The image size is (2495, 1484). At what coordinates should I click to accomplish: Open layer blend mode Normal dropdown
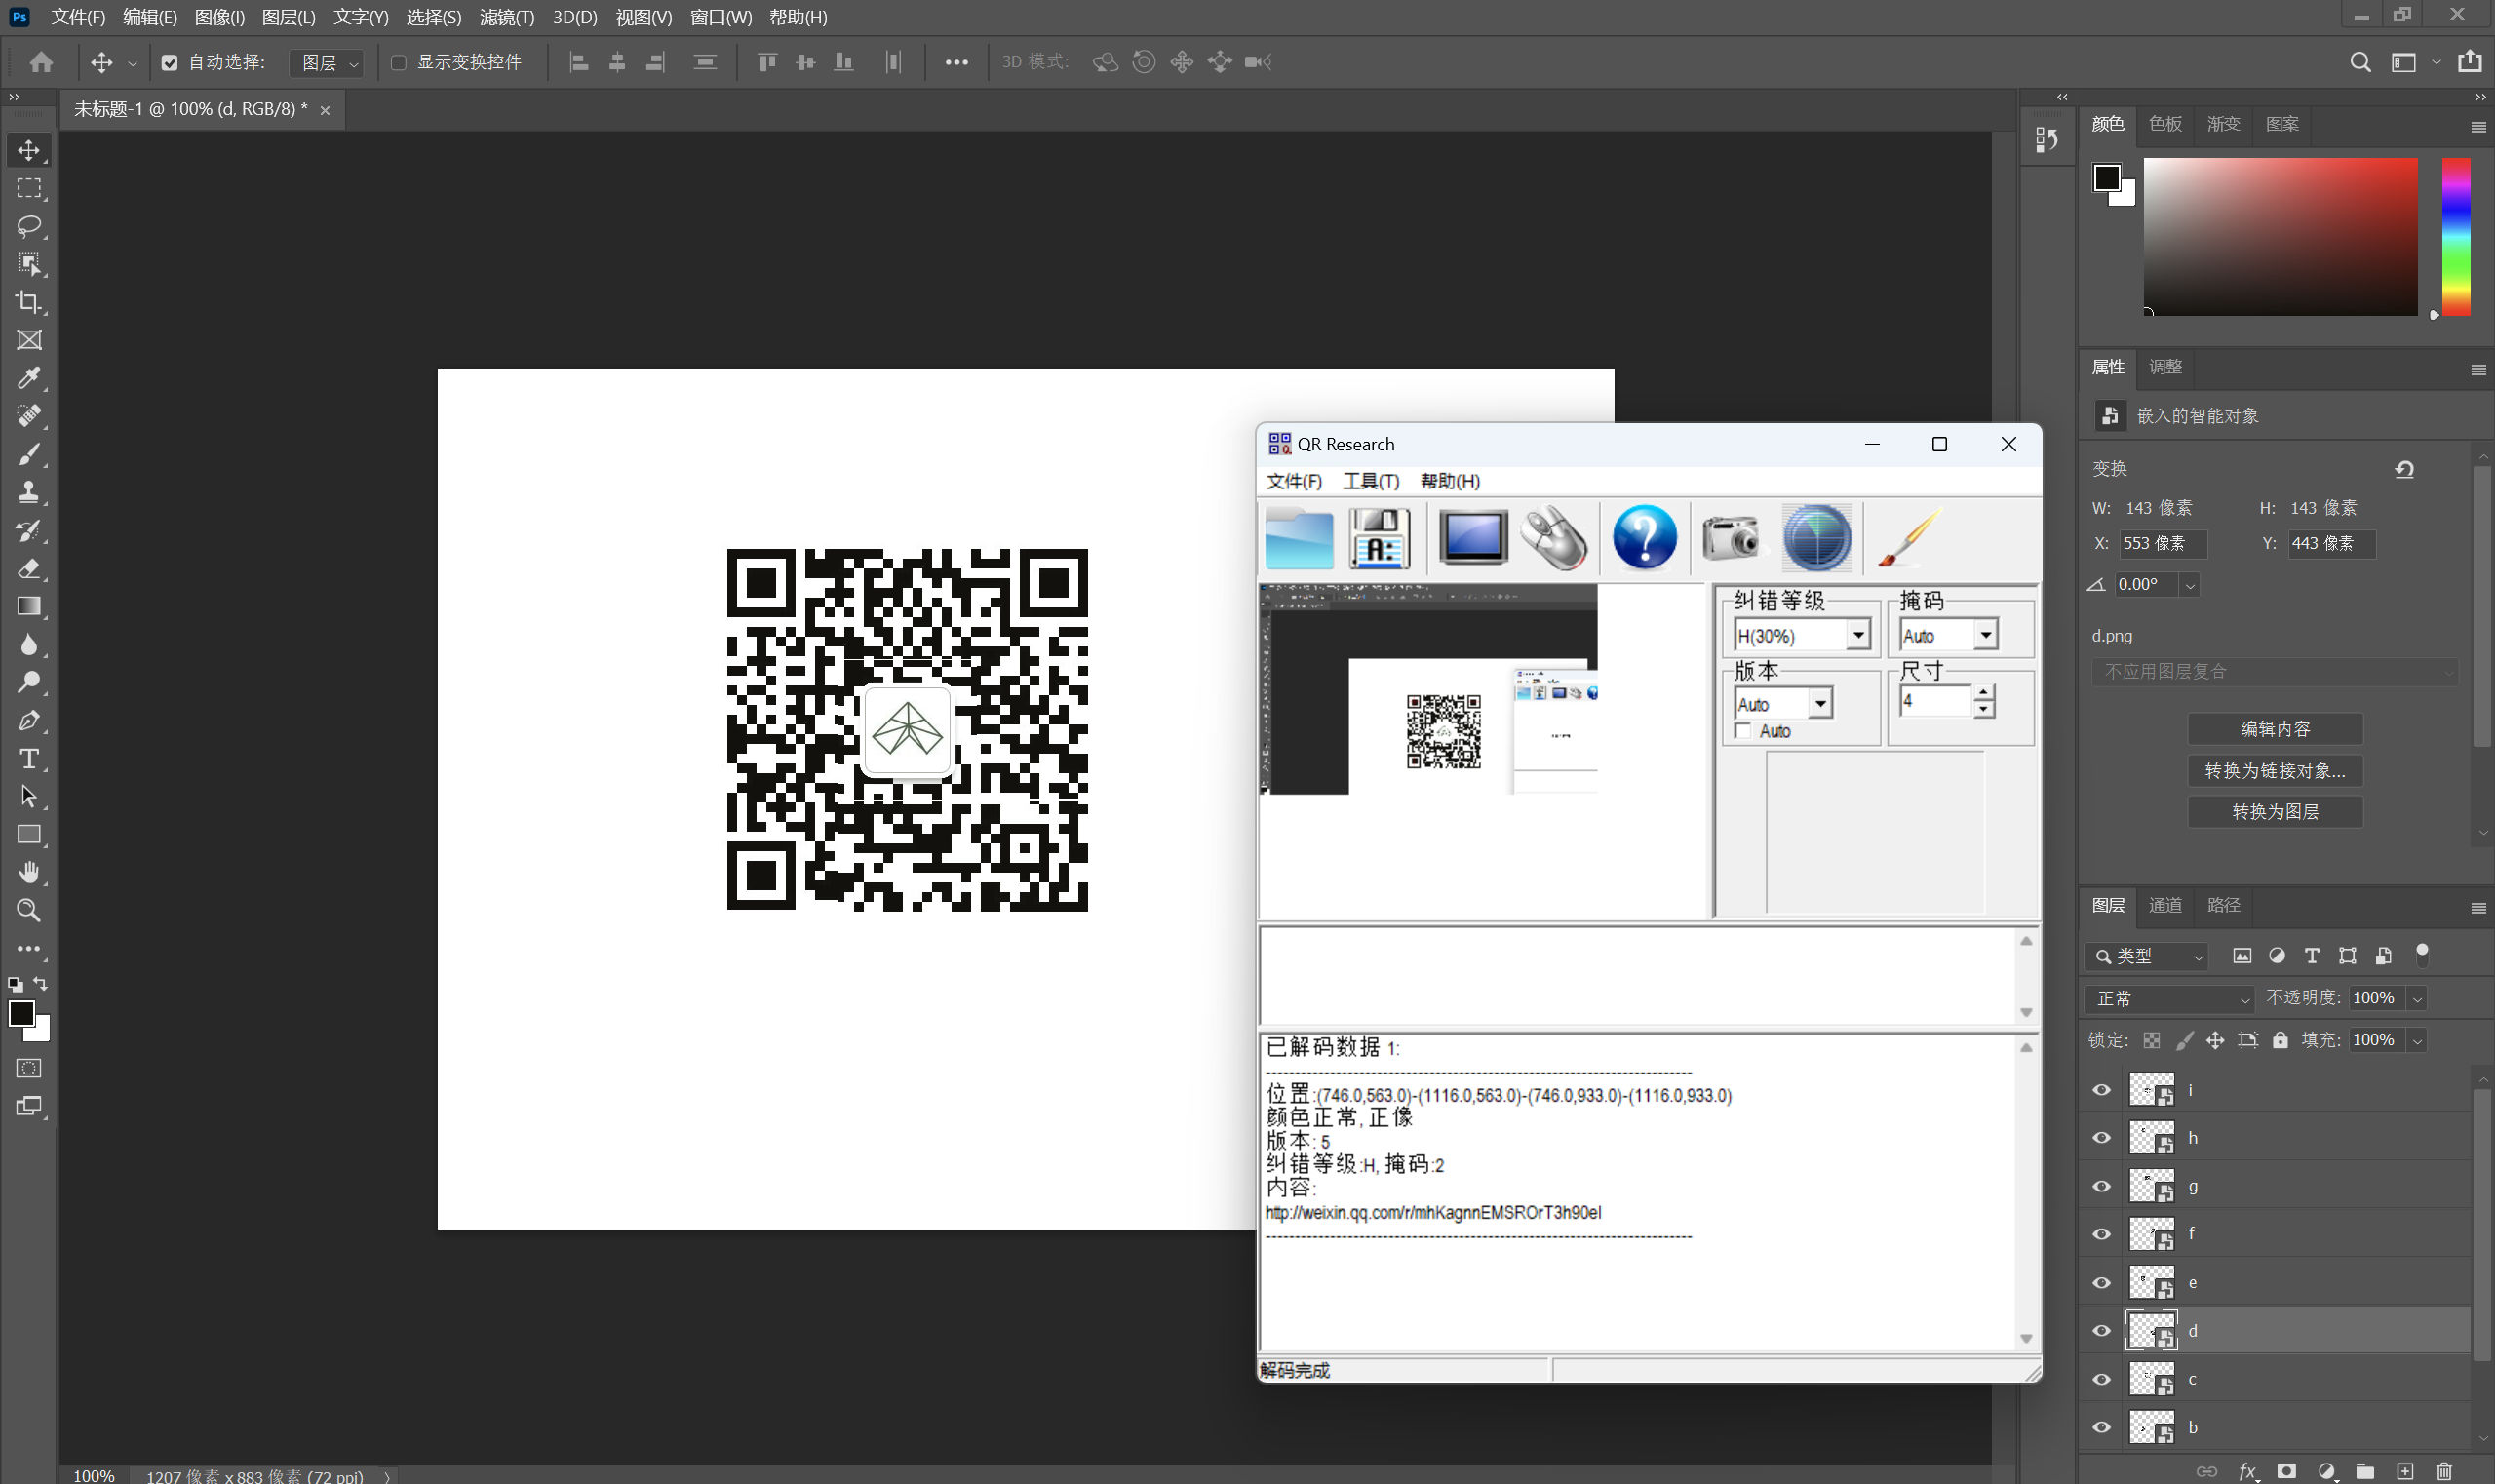point(2170,998)
